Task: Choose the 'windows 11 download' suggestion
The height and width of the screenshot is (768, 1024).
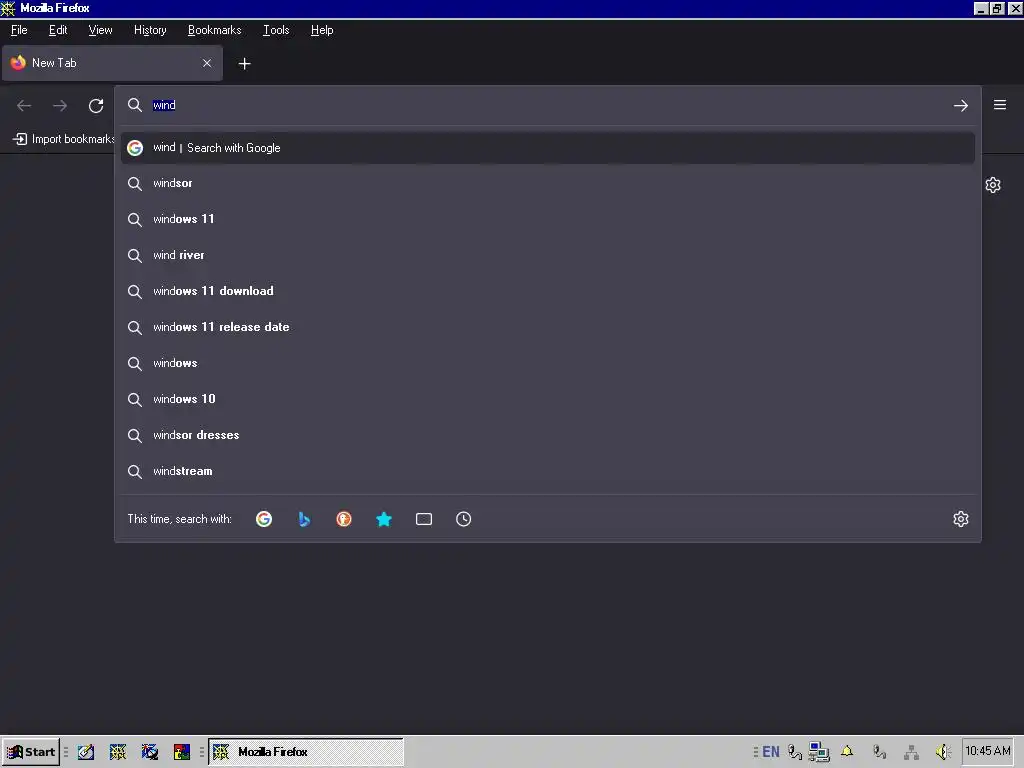Action: [x=547, y=291]
